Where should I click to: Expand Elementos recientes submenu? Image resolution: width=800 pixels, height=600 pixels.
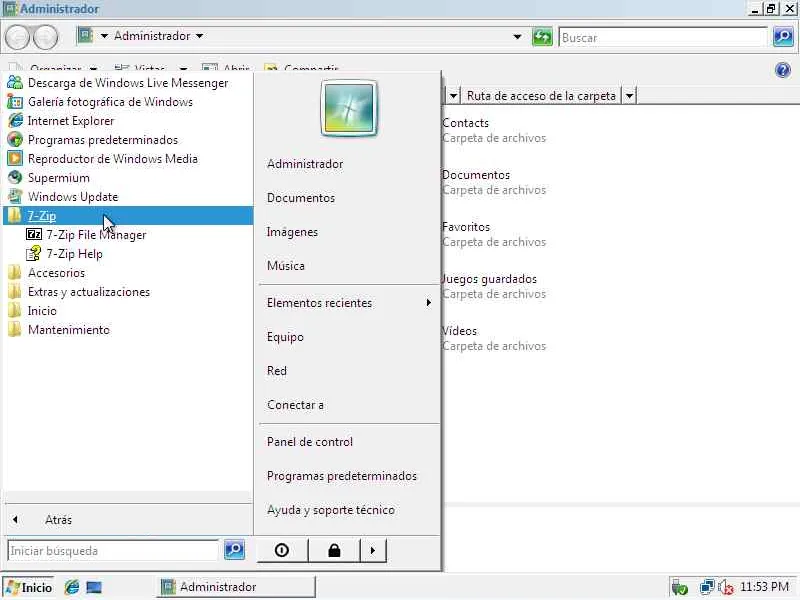tap(348, 303)
